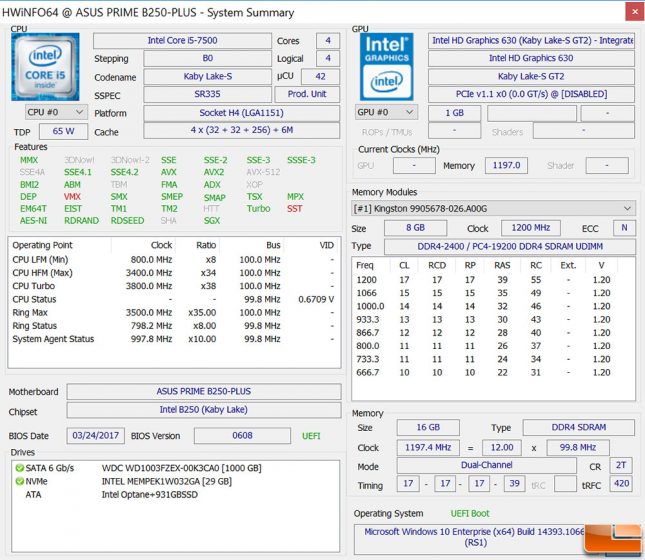The width and height of the screenshot is (645, 560).
Task: Click the PCIe v1.1 x0 DISABLED field
Action: tap(531, 94)
